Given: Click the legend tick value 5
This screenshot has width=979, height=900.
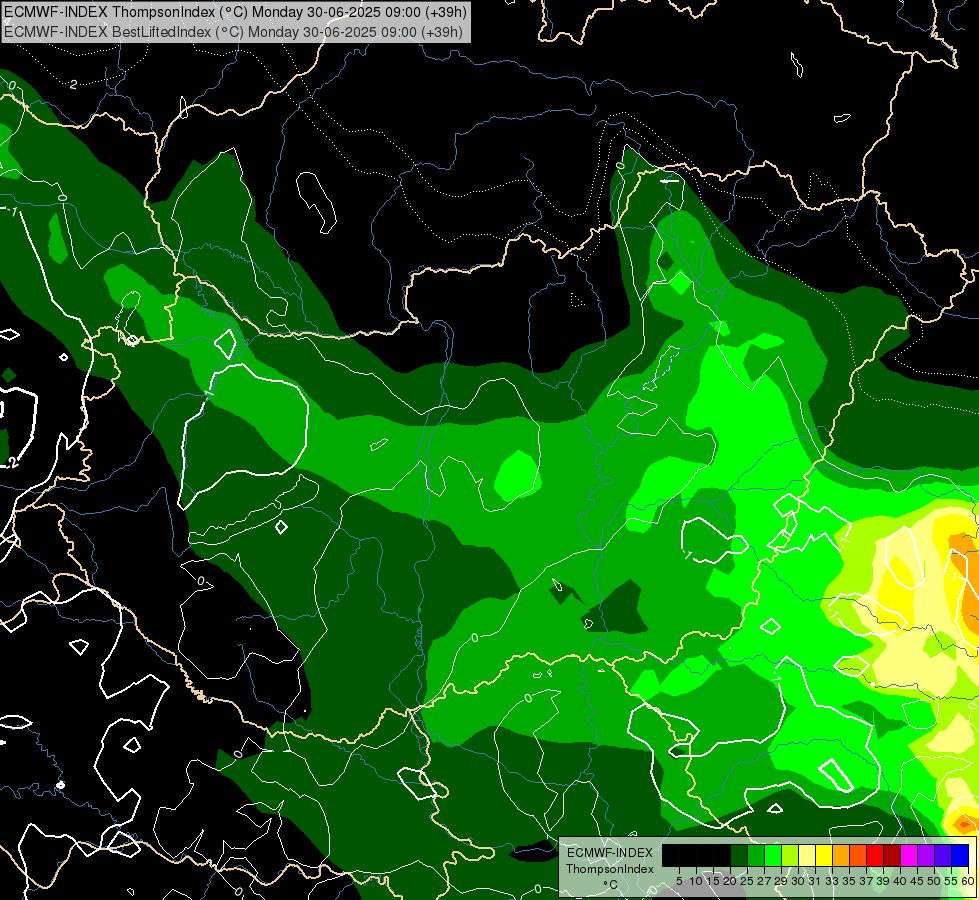Looking at the screenshot, I should click(679, 881).
